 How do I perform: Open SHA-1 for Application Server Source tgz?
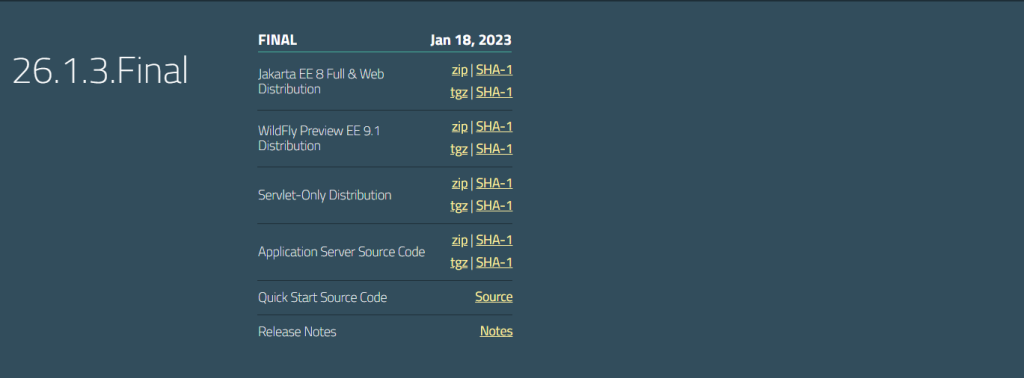tap(494, 262)
